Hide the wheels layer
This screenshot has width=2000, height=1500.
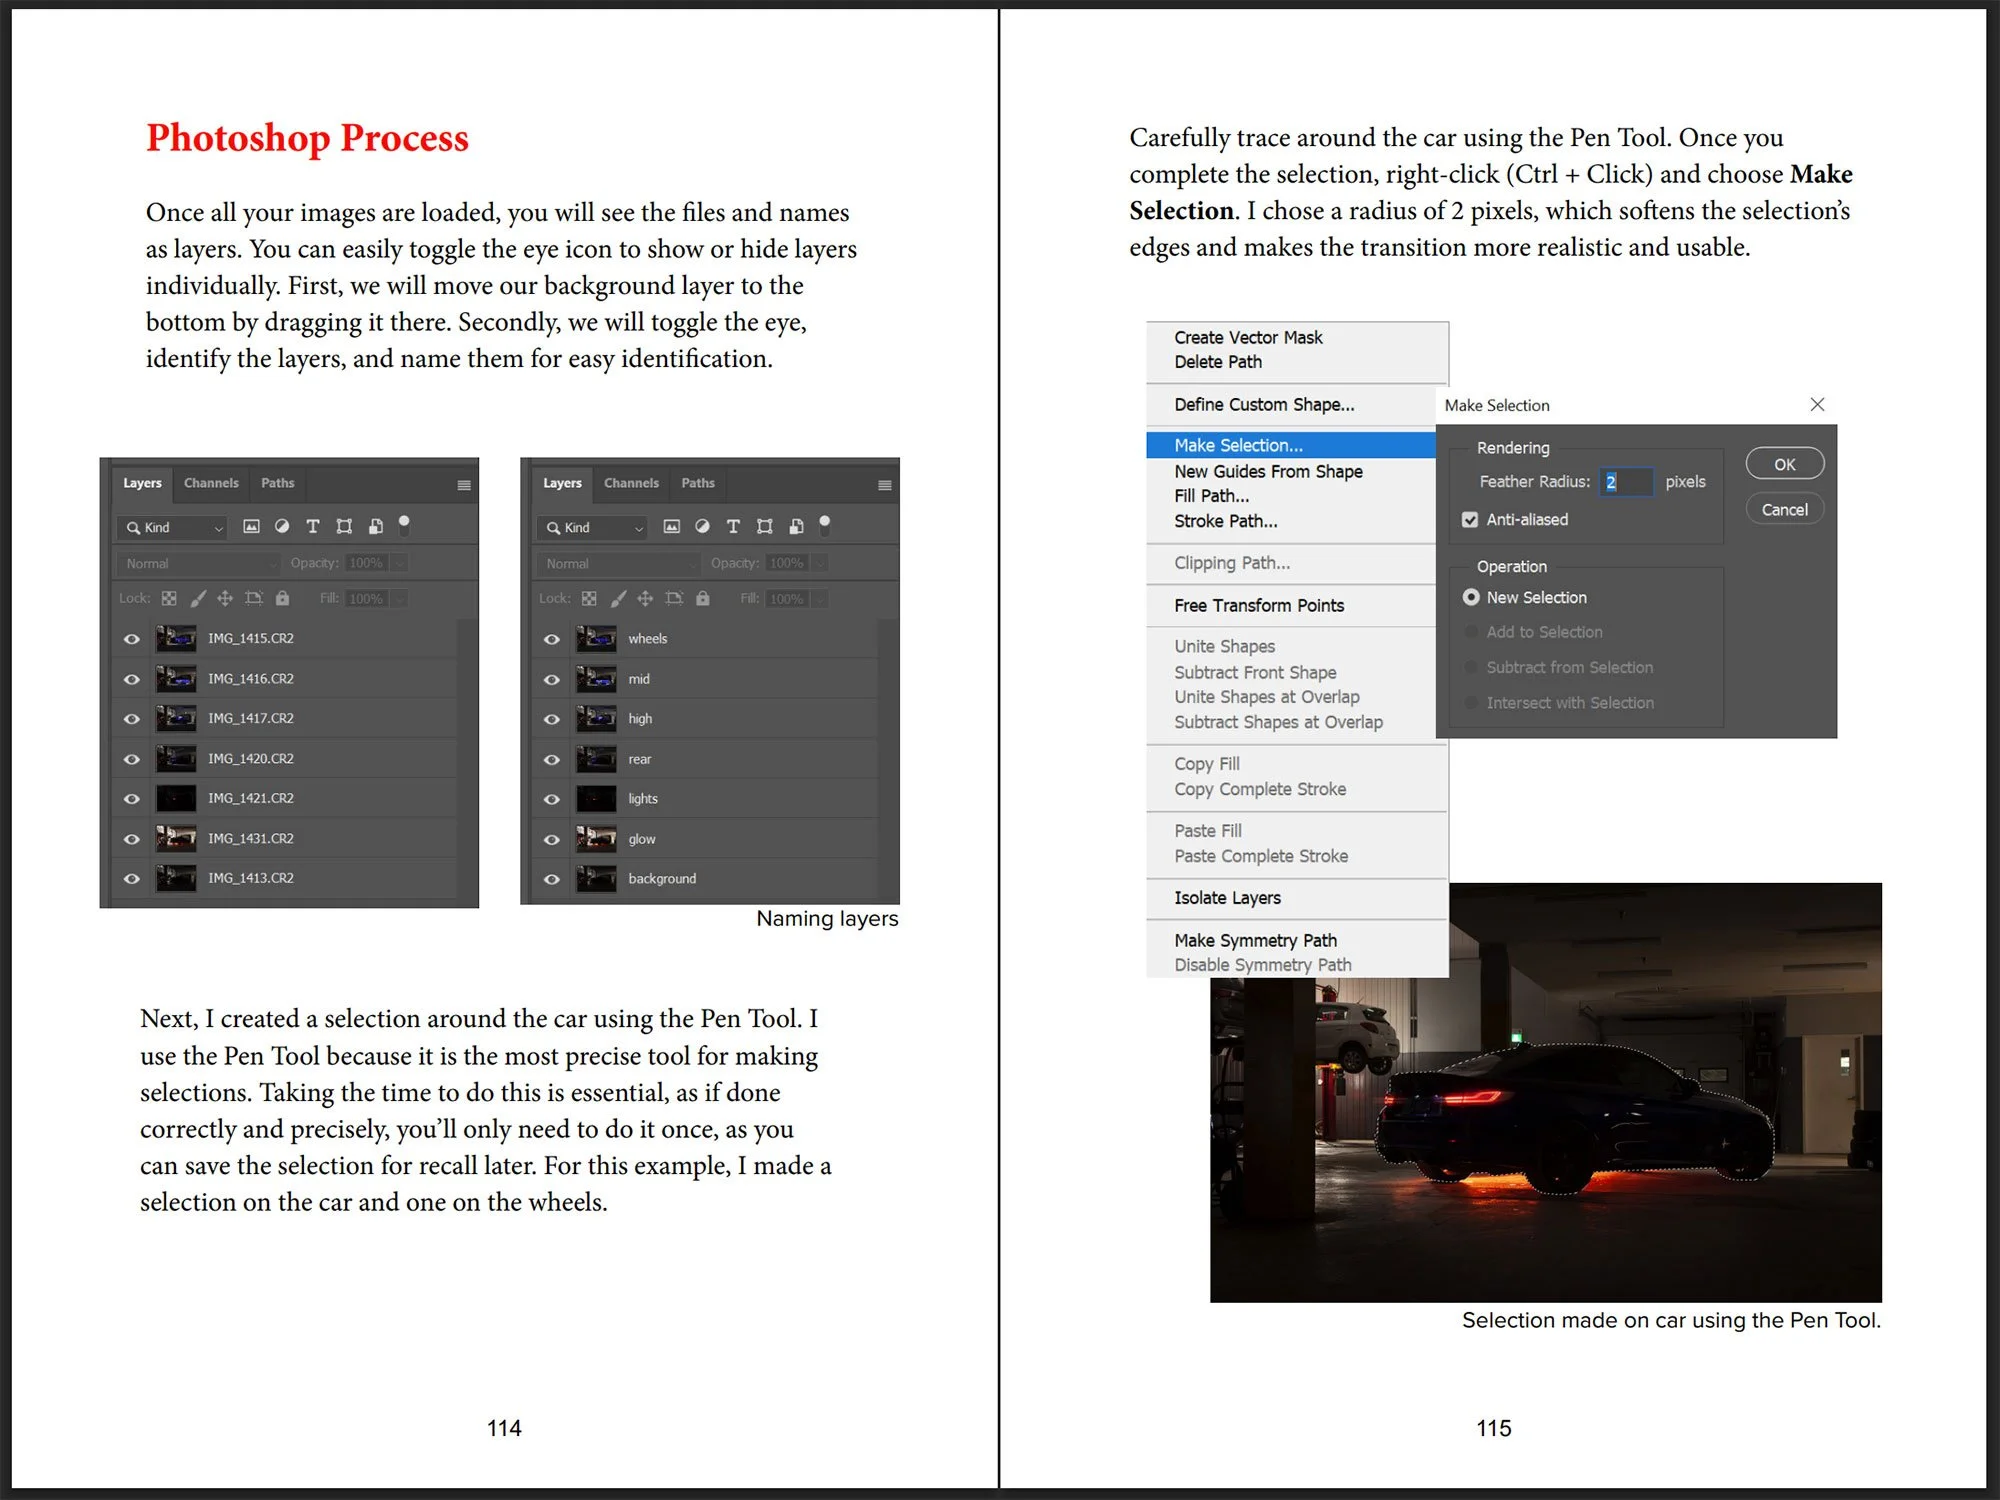point(551,637)
